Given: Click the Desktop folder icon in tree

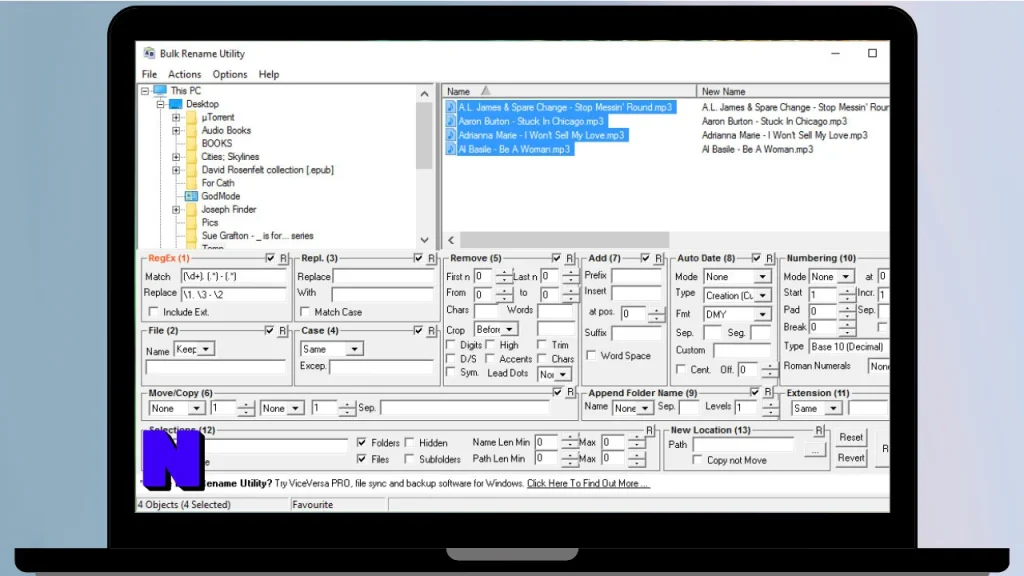Looking at the screenshot, I should (175, 104).
